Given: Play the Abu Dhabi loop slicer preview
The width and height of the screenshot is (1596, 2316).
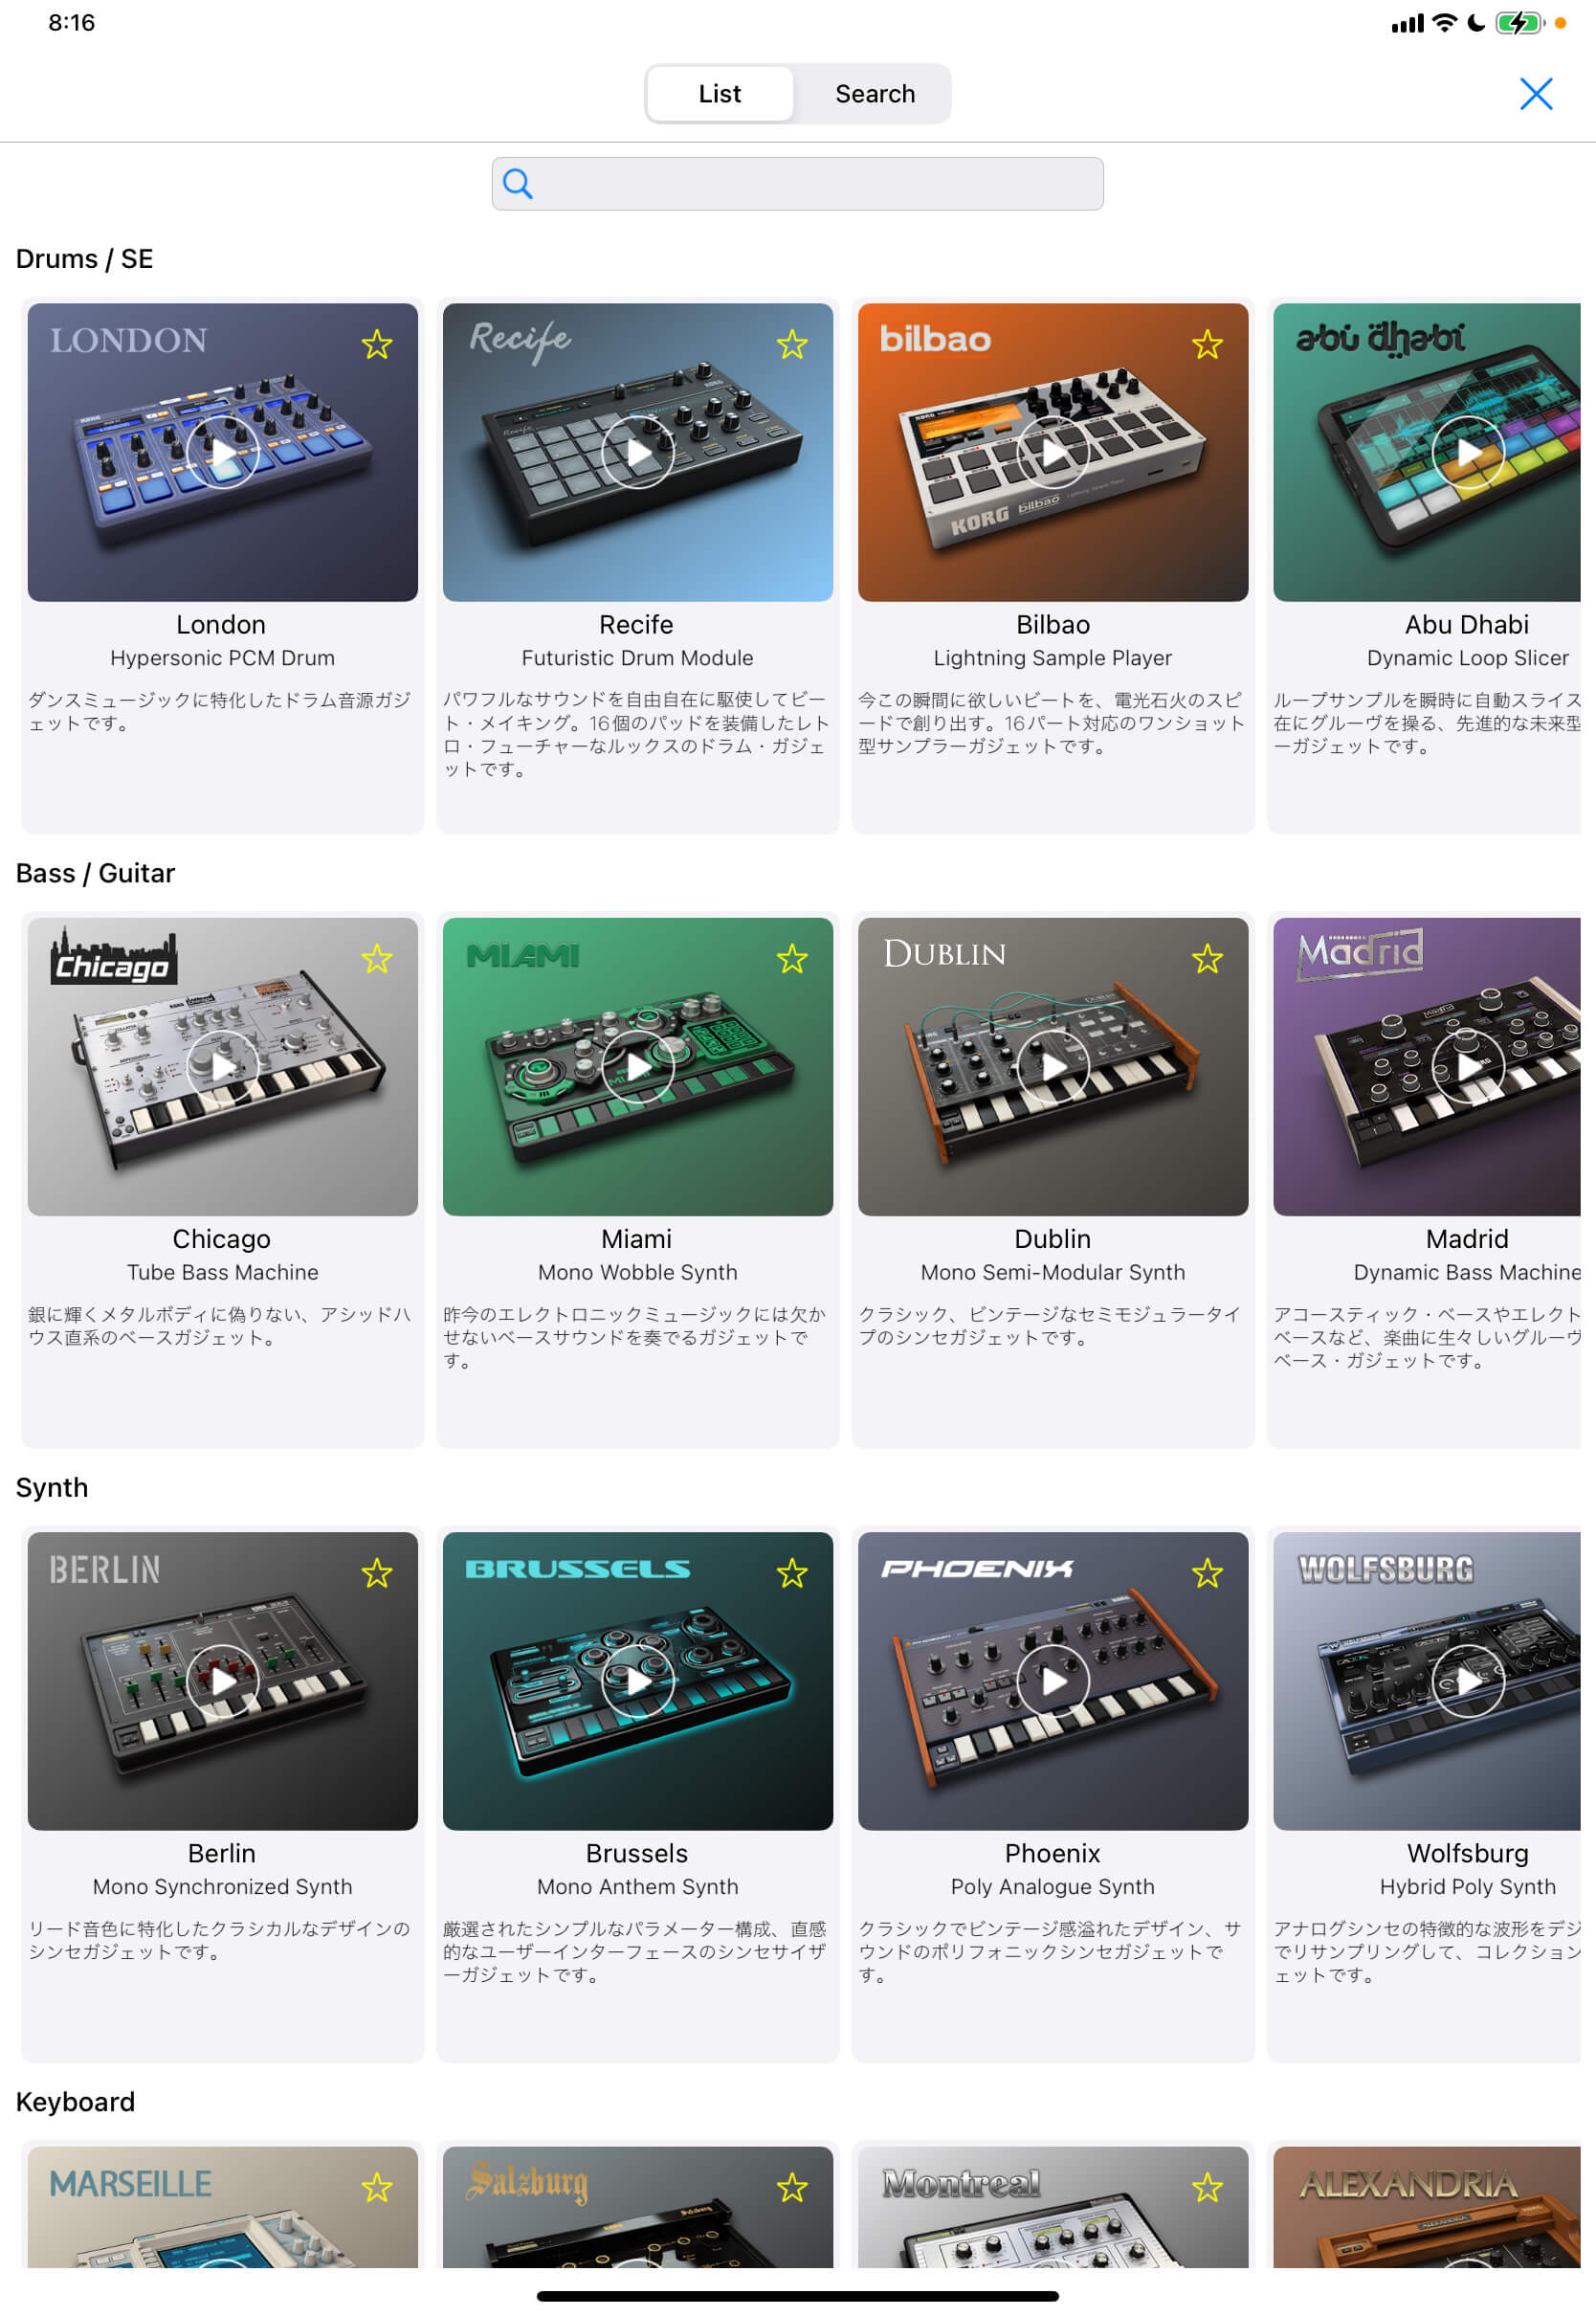Looking at the screenshot, I should [x=1467, y=453].
